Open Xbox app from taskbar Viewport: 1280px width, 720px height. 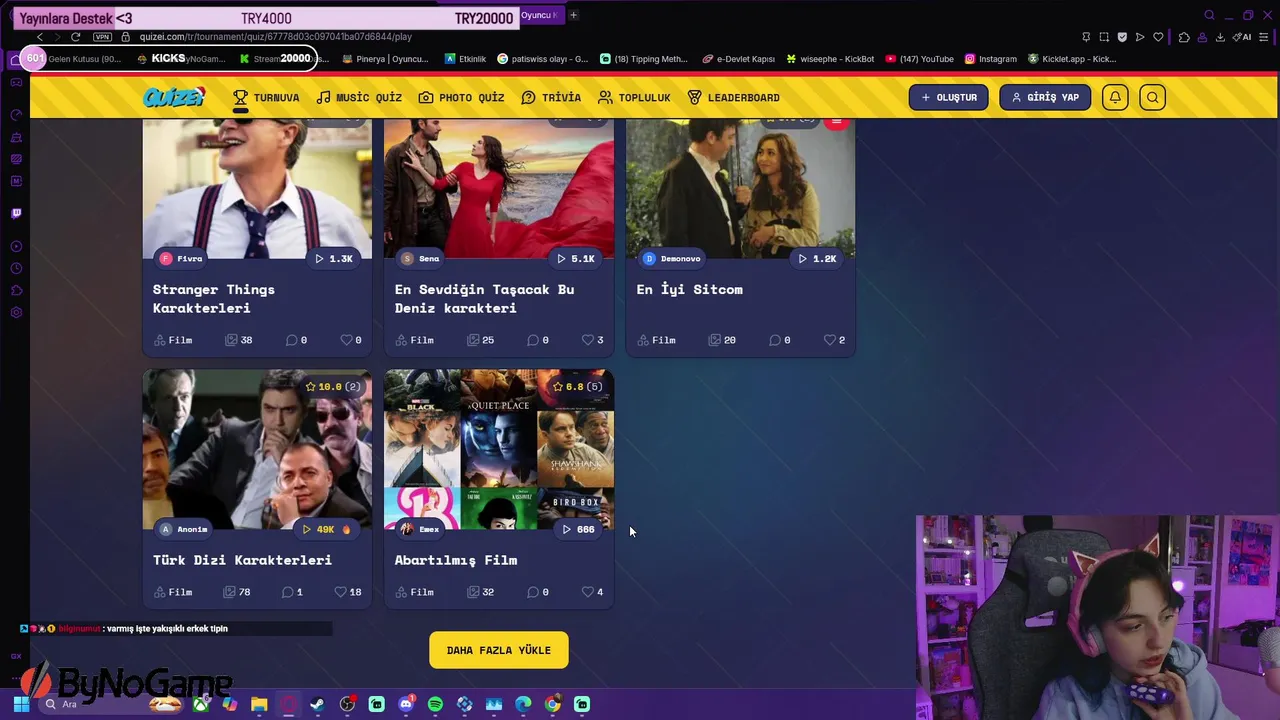(x=201, y=704)
